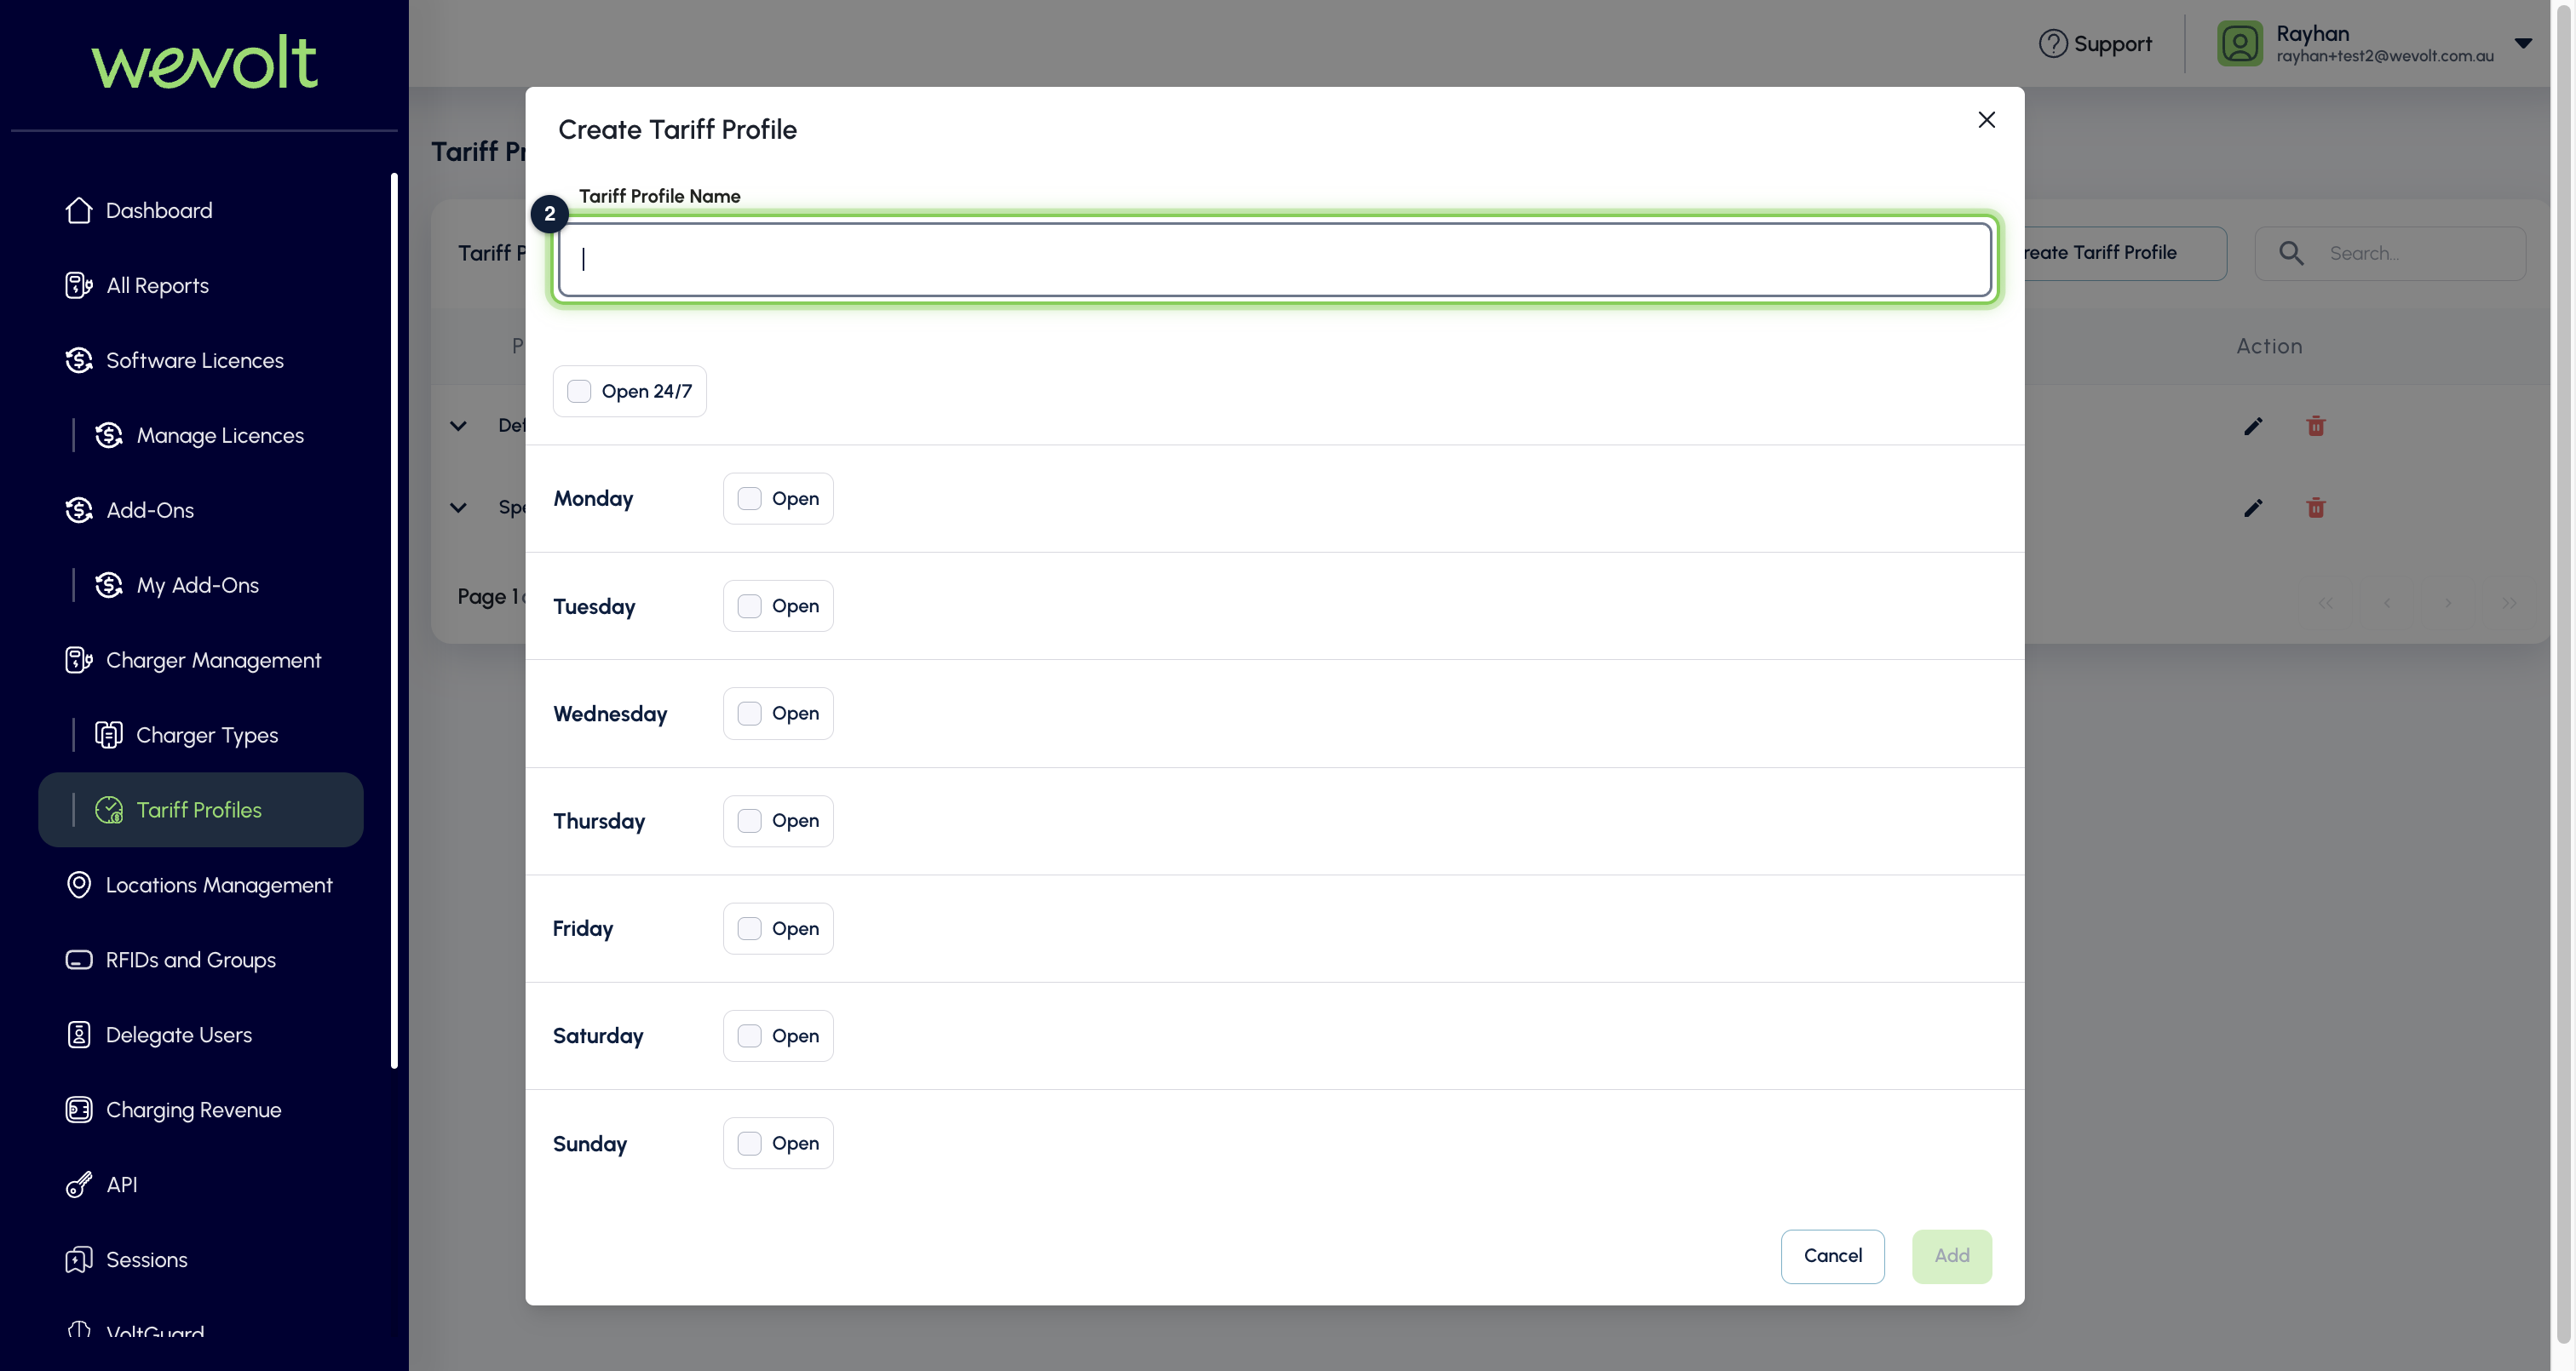Click the Action column header
Screen dimensions: 2576x1371
pos(2269,346)
